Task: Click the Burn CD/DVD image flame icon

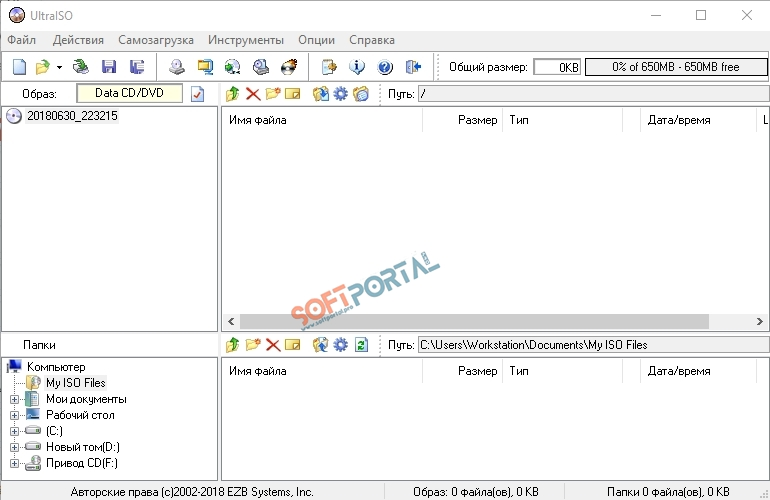Action: [289, 67]
